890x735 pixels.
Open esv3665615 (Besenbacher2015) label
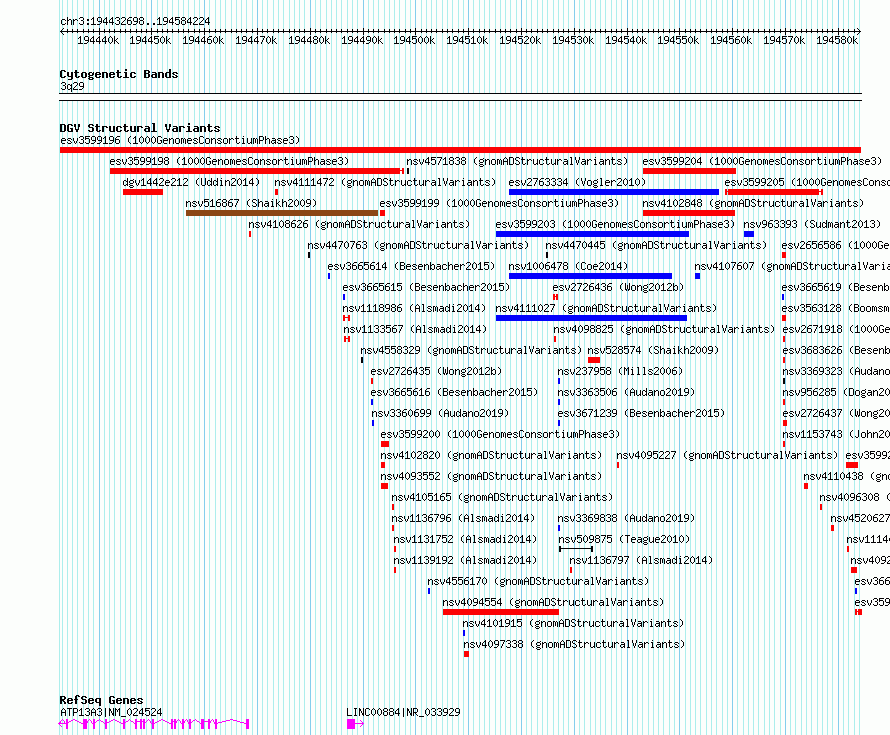pos(426,287)
